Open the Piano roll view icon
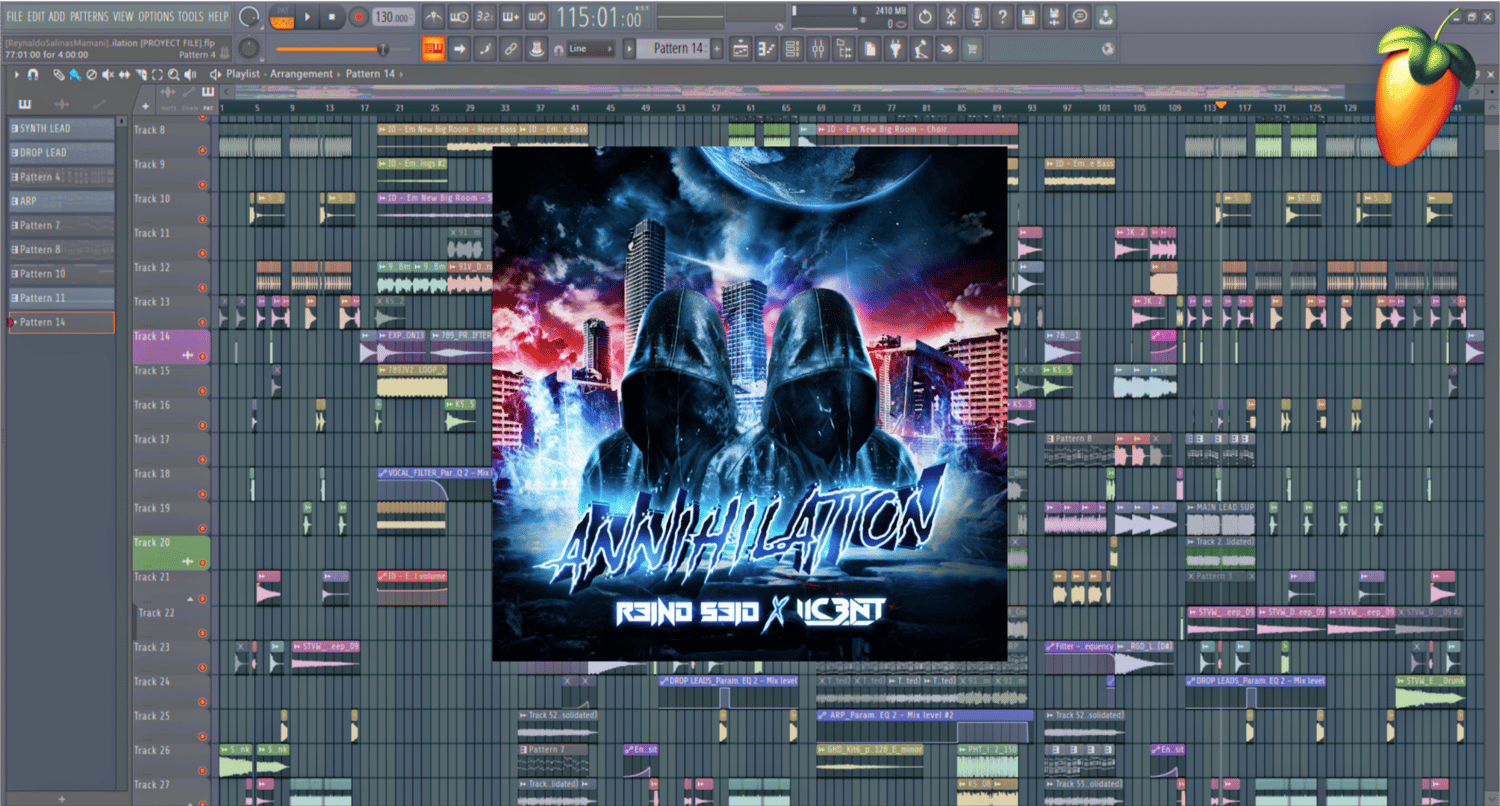The width and height of the screenshot is (1500, 806). [766, 49]
